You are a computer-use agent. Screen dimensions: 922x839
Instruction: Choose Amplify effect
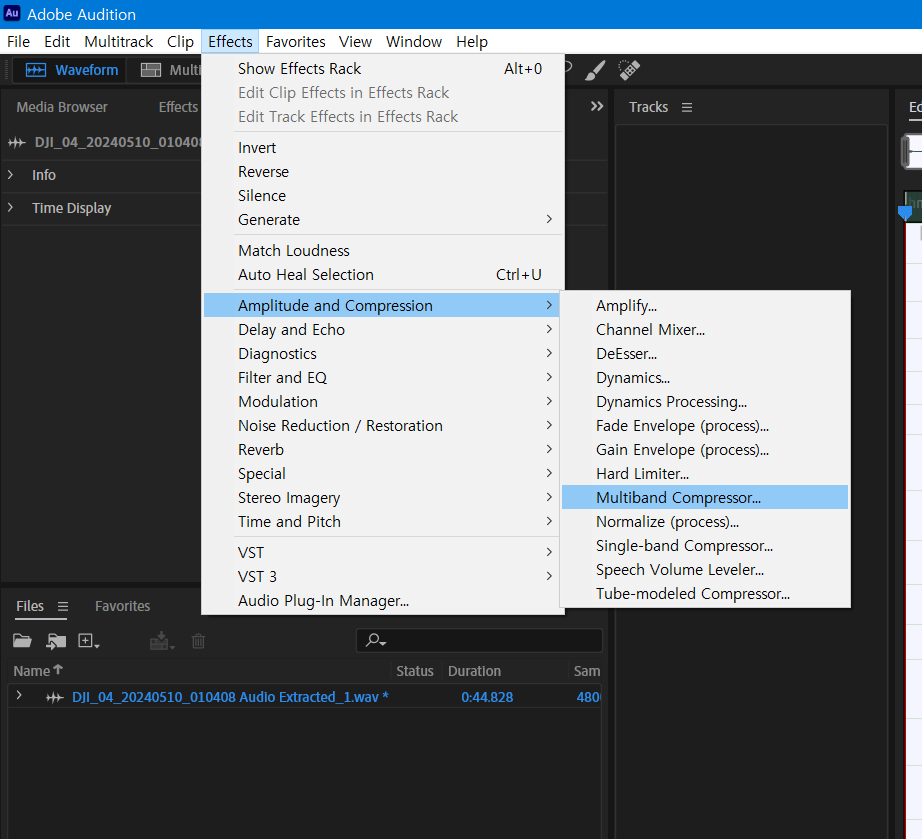(x=705, y=306)
